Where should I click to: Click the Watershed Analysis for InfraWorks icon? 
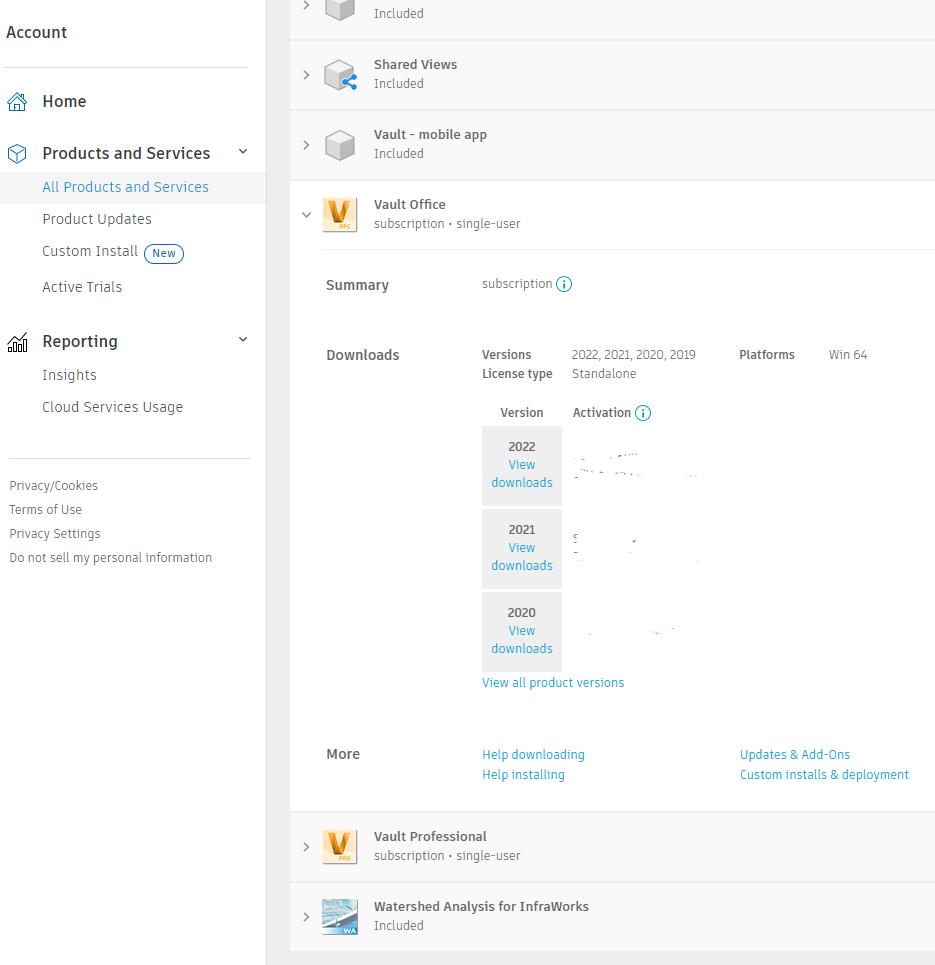340,916
